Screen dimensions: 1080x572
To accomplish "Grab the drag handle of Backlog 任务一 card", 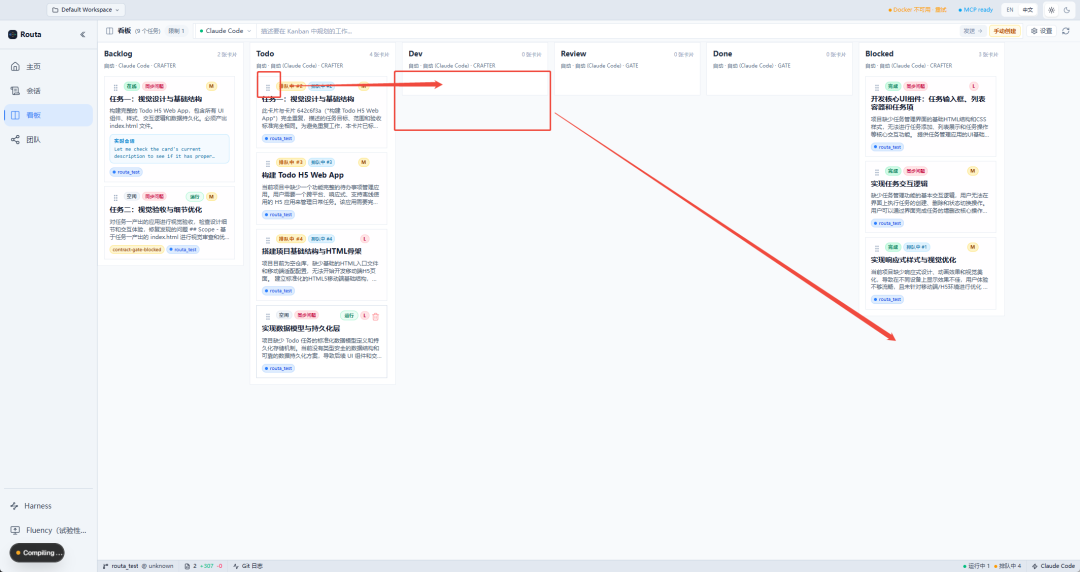I will 115,88.
